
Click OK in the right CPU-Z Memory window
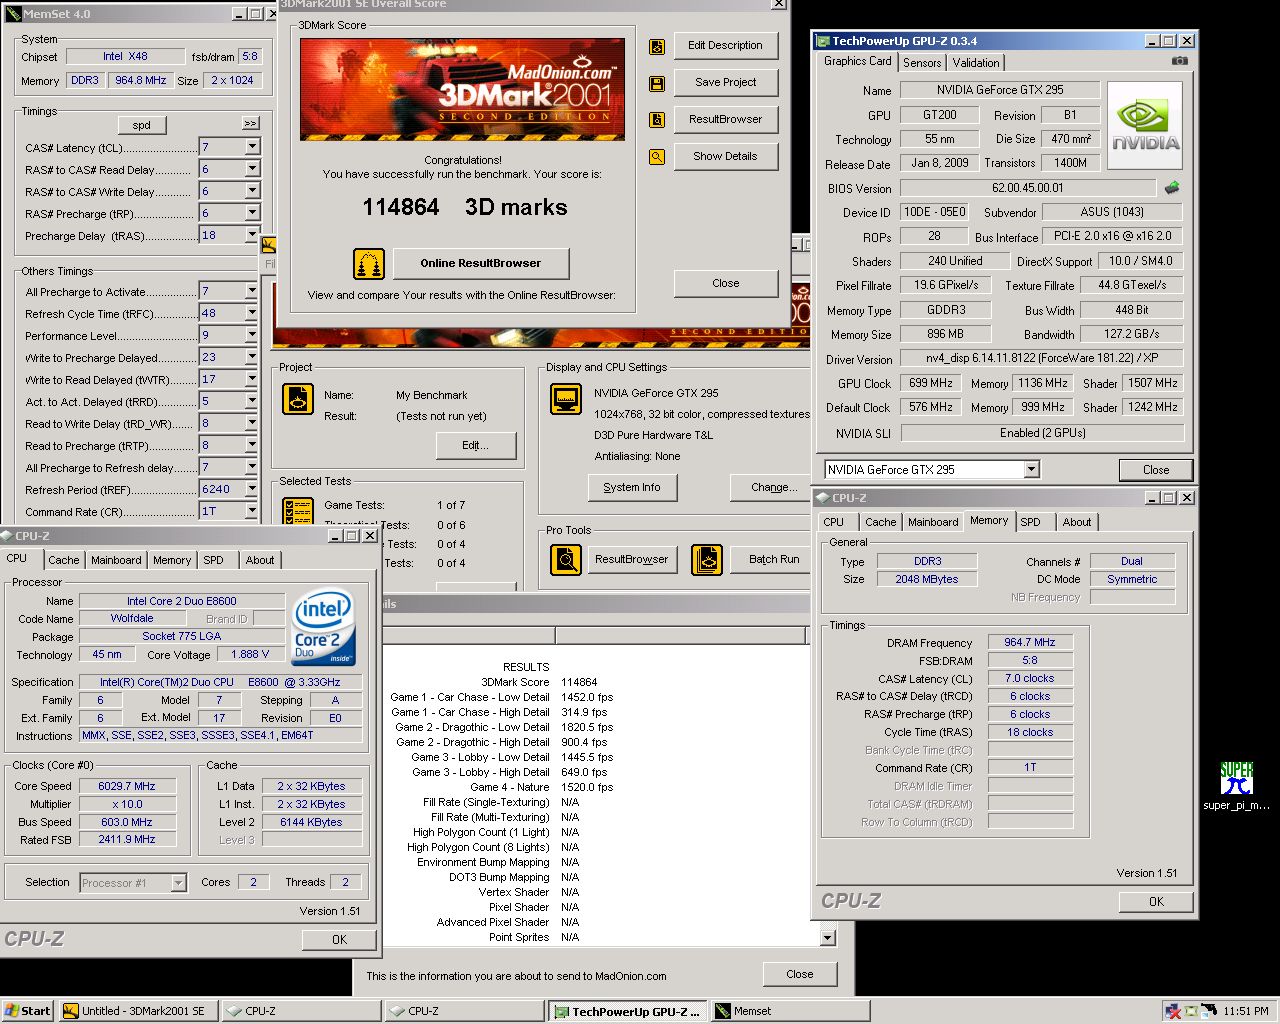coord(1156,902)
